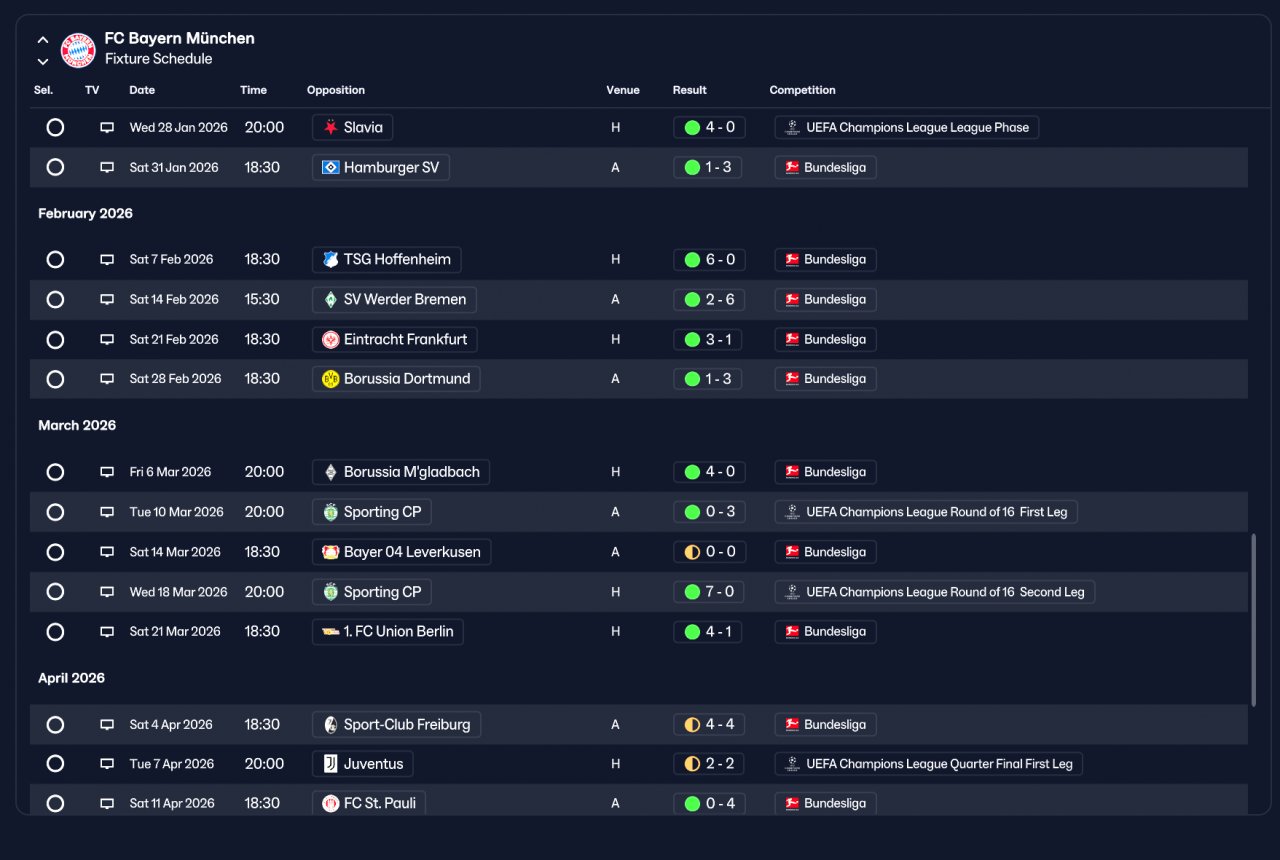
Task: Click the FC Bayern München club crest
Action: pyautogui.click(x=78, y=50)
